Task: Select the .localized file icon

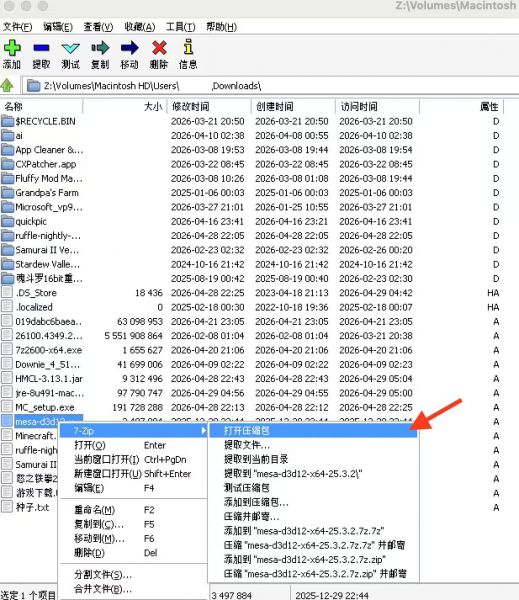Action: pos(7,307)
